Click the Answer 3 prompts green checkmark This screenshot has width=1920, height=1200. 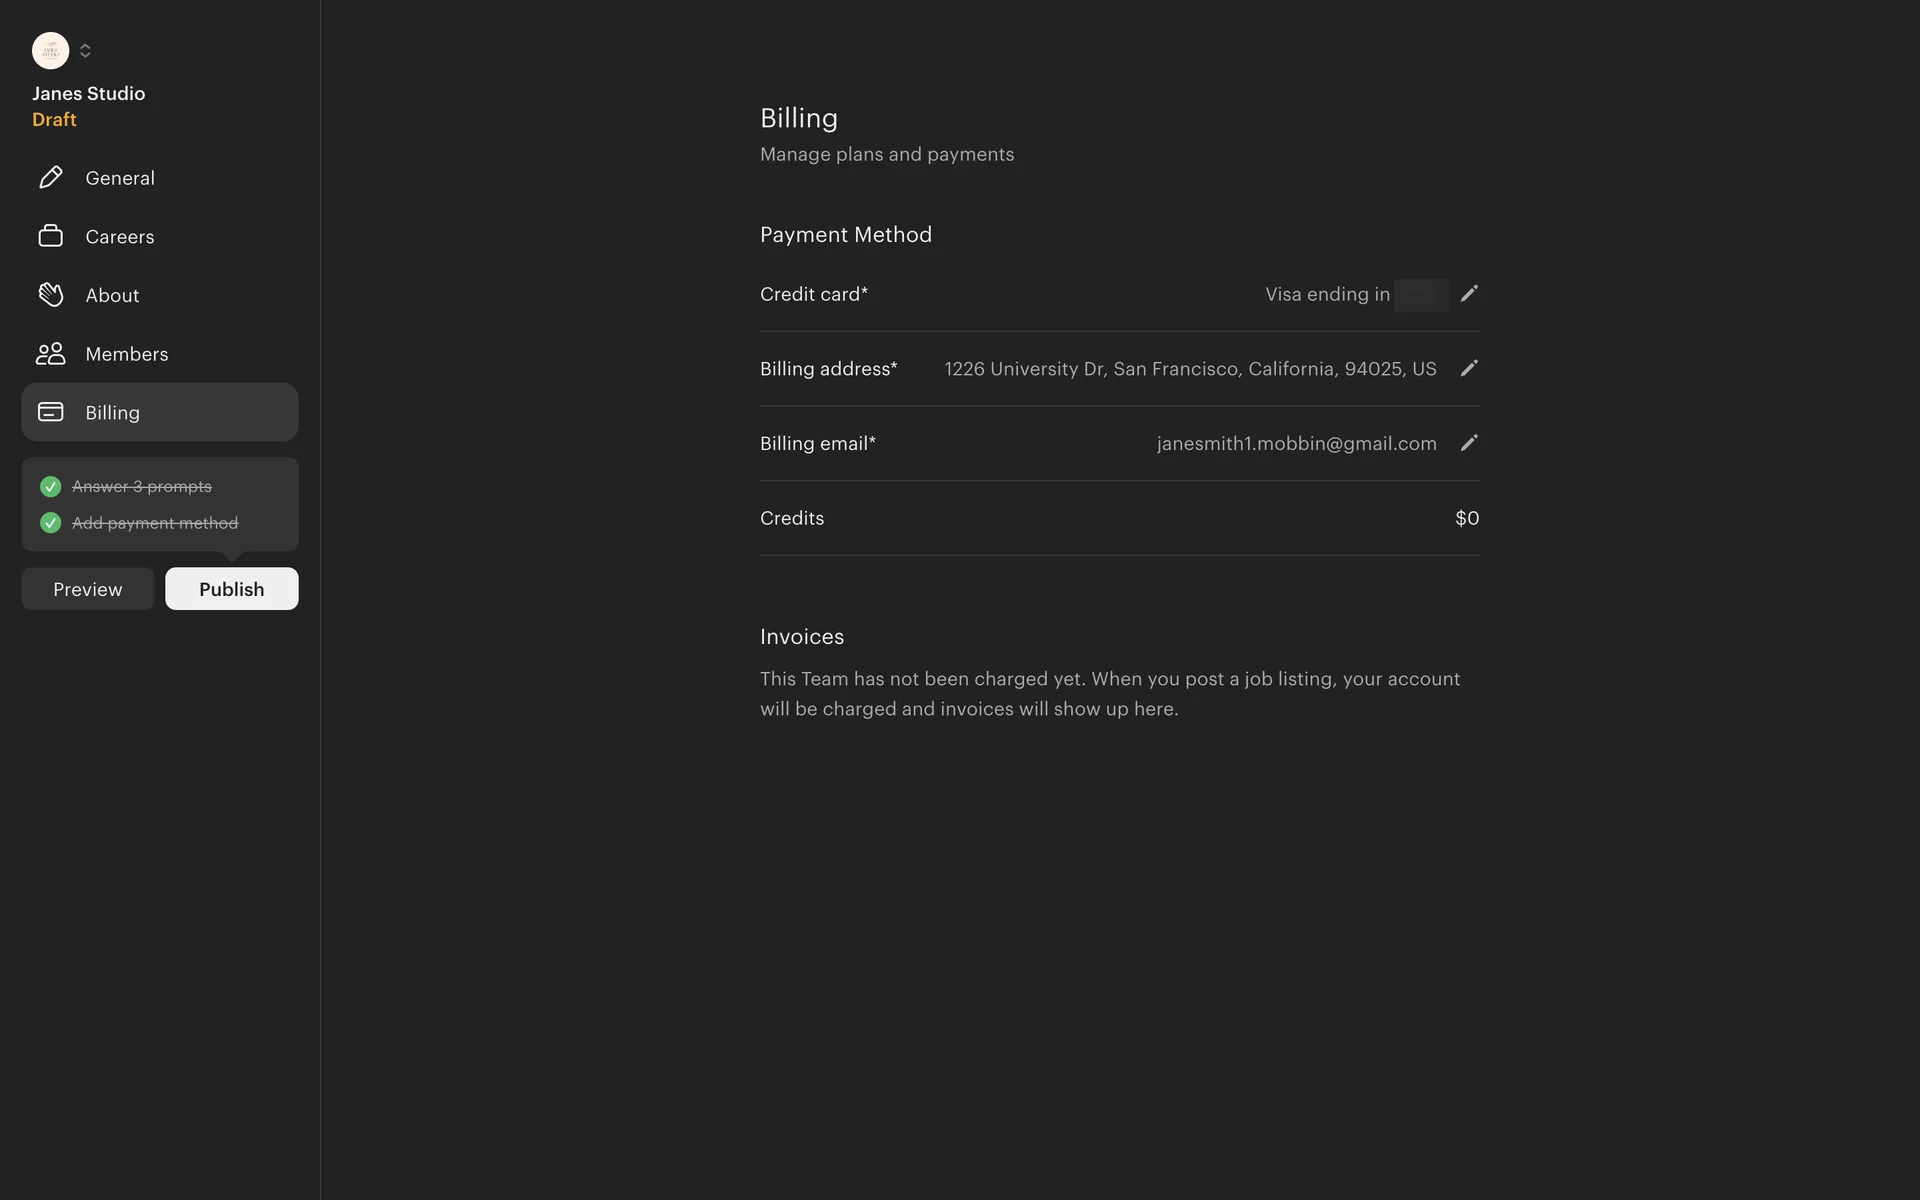point(50,487)
